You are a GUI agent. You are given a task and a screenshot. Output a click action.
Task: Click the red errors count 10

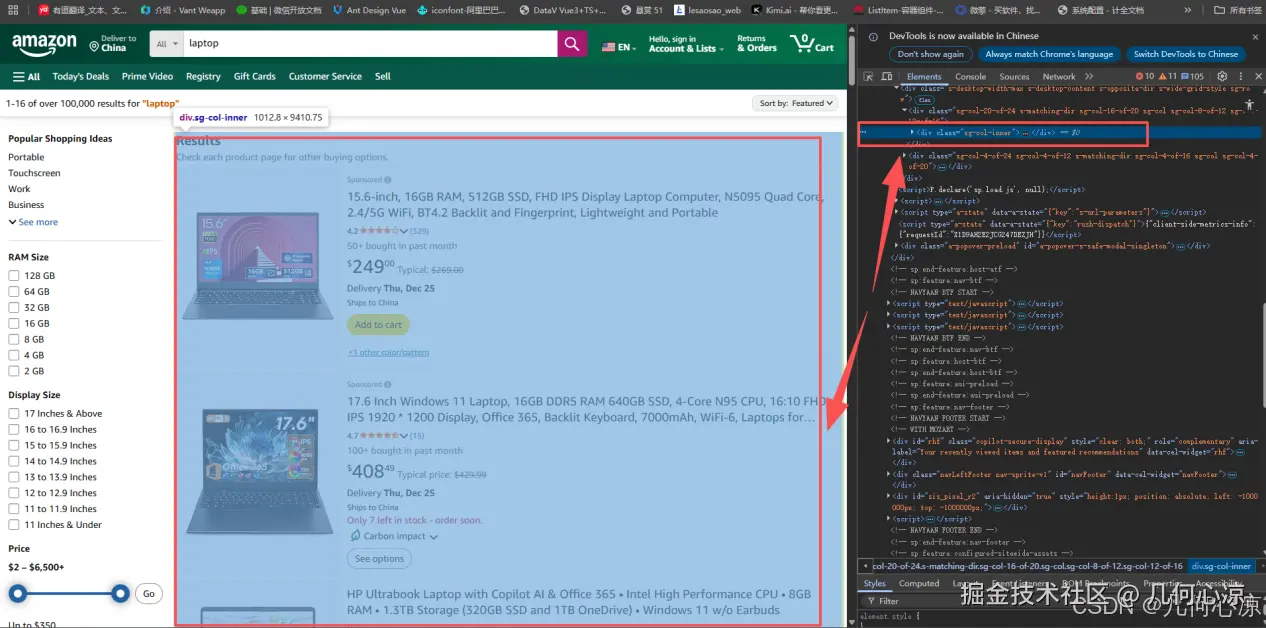[x=1145, y=76]
